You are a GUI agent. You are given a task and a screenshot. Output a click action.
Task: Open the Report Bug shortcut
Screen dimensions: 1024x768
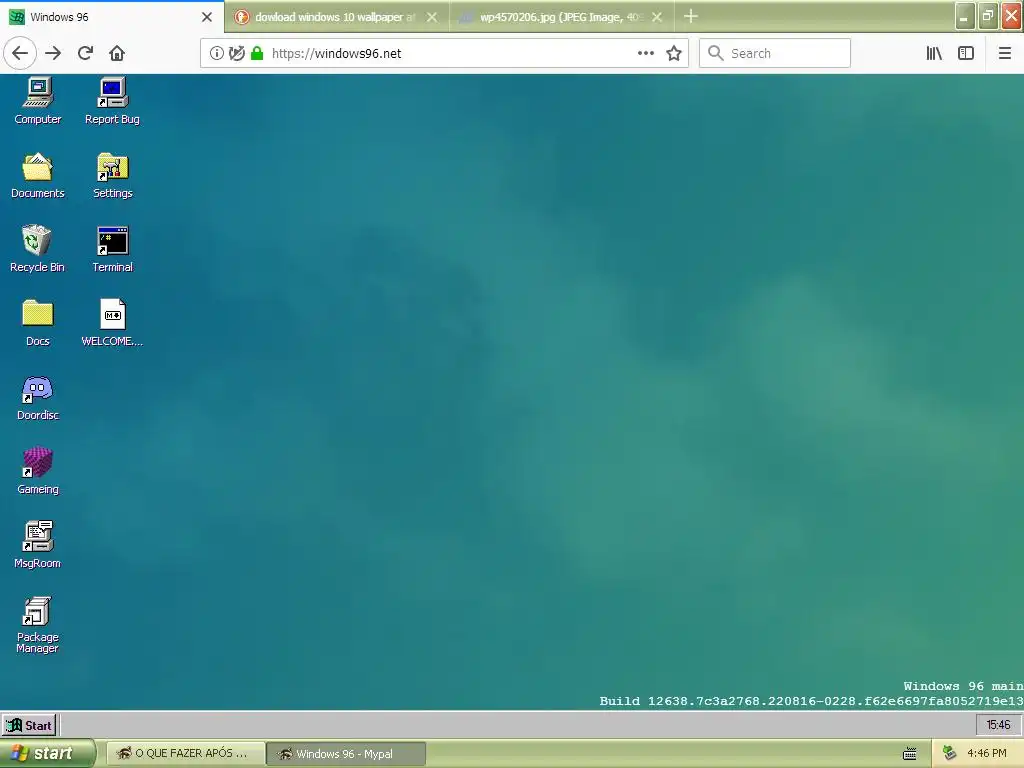pos(112,101)
